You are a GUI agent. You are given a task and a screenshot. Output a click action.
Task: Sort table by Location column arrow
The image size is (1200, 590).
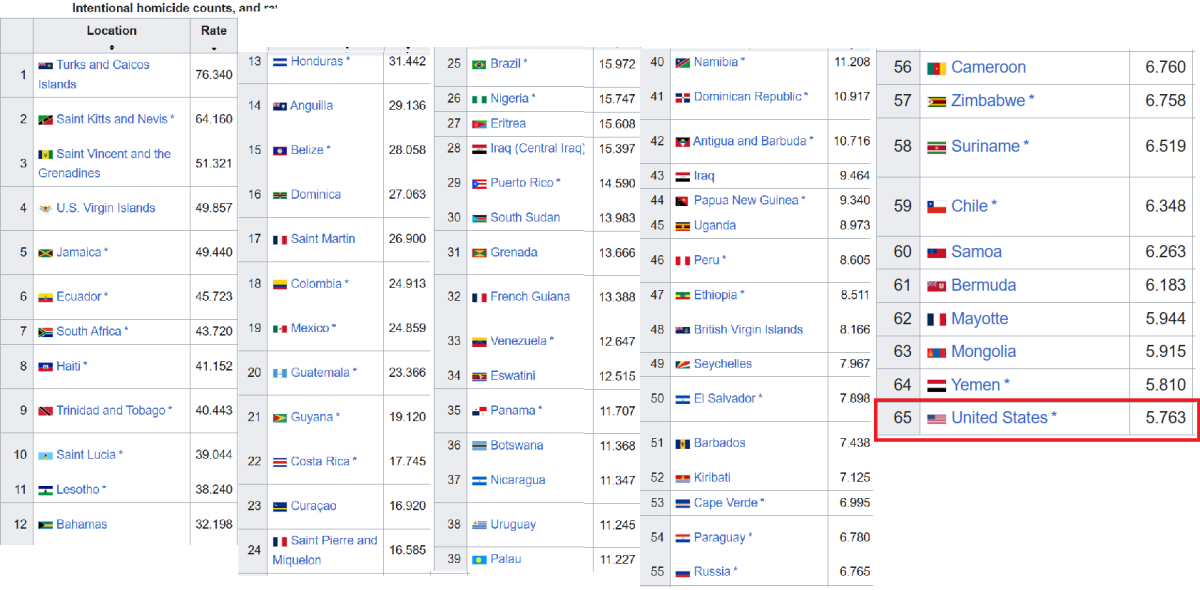[x=112, y=46]
